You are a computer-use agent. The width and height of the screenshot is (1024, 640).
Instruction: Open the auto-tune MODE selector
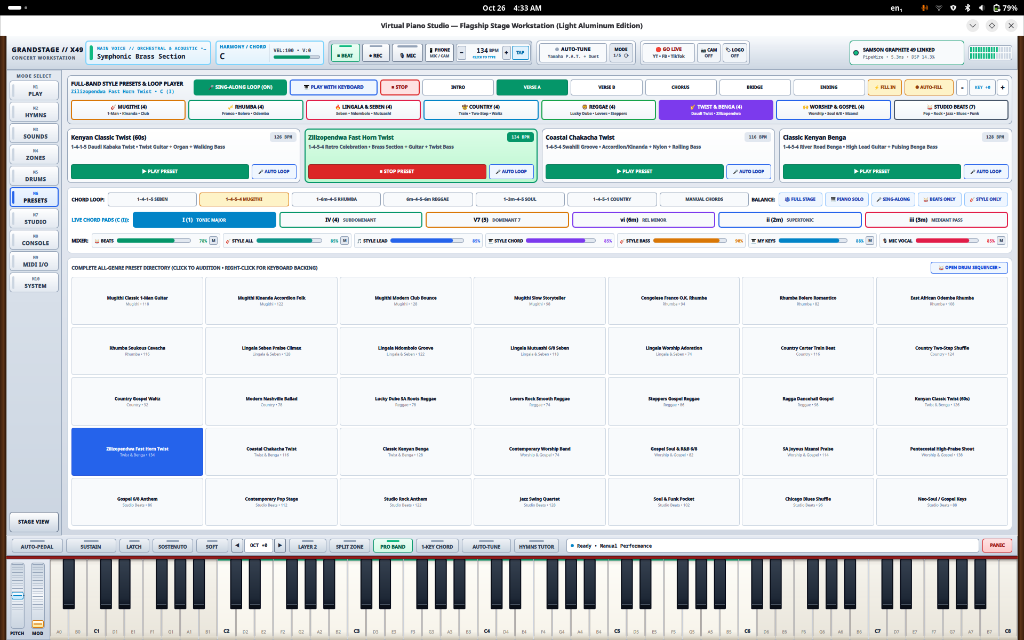[621, 53]
